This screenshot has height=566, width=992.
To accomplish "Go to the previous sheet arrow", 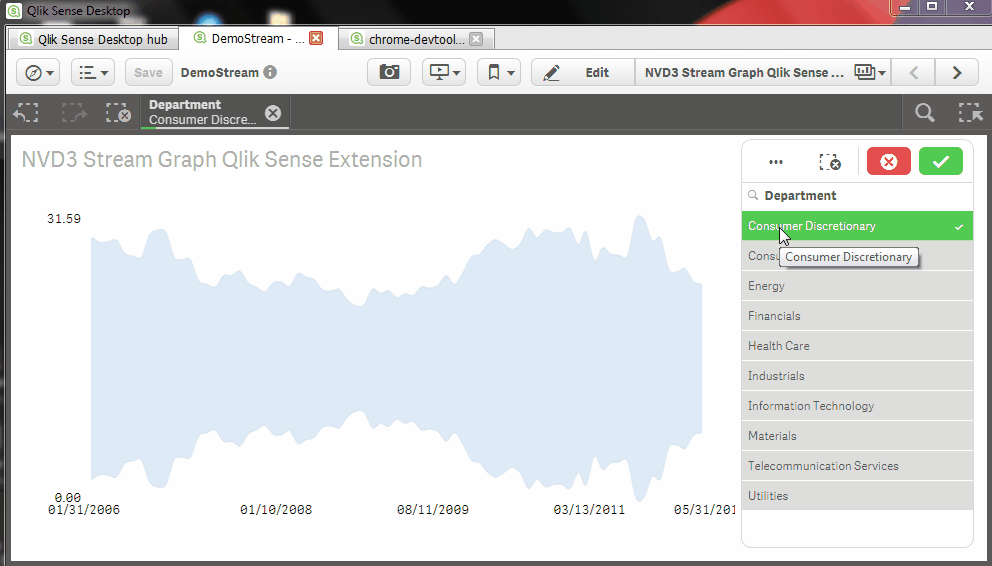I will pos(914,72).
